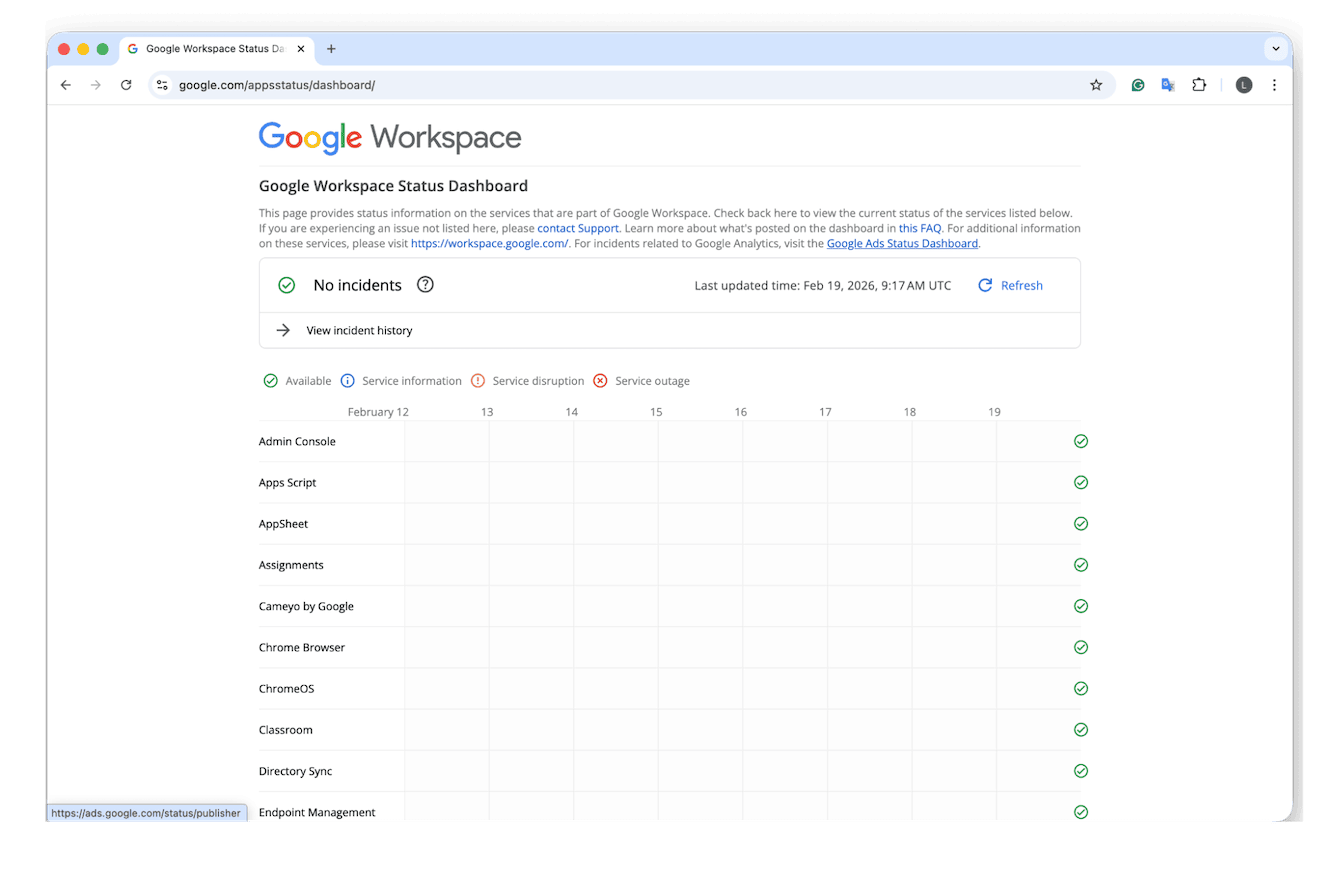Open the help tooltip next to No incidents
This screenshot has height=884, width=1340.
[x=425, y=284]
